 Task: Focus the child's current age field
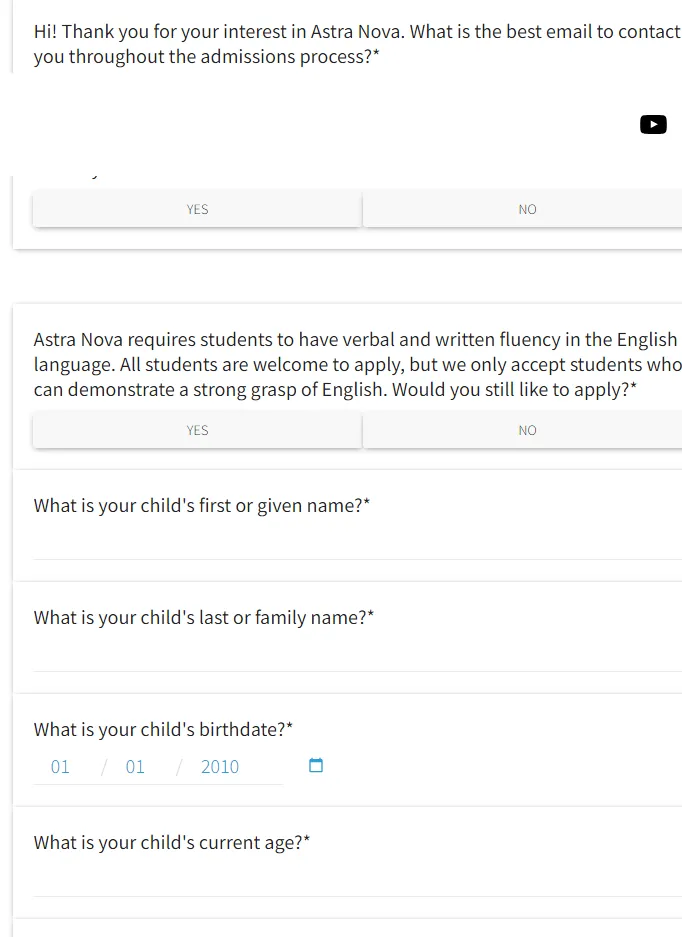(357, 881)
